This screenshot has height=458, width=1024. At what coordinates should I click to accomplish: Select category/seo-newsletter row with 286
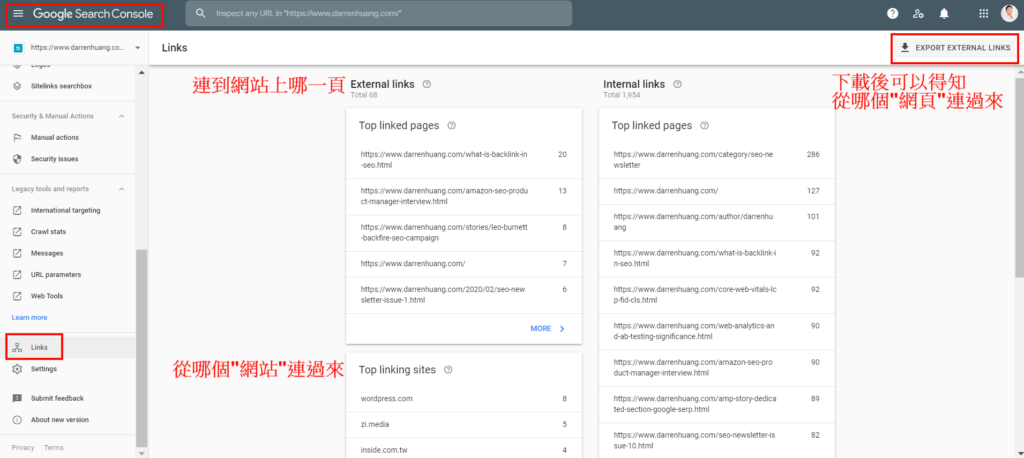point(716,160)
